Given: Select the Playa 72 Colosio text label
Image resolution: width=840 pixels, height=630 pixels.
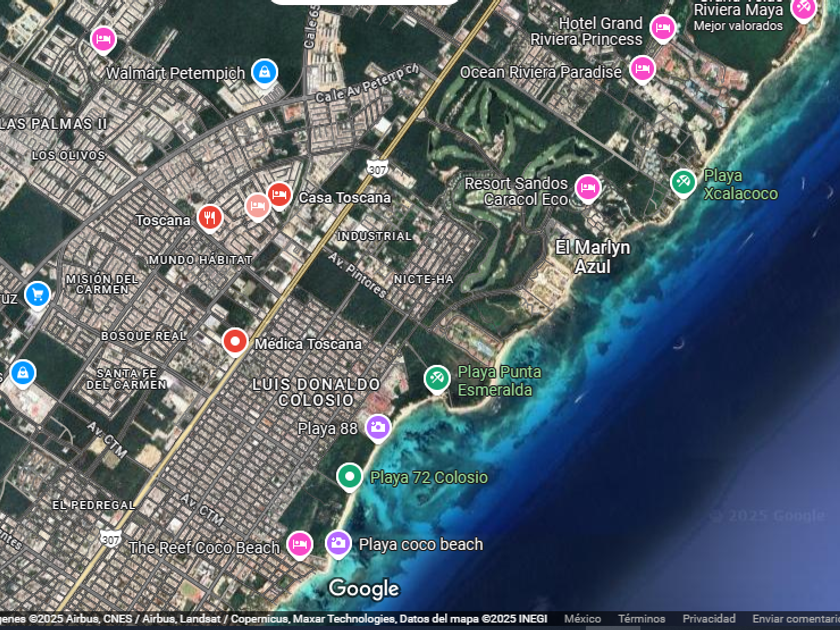Looking at the screenshot, I should tap(429, 477).
